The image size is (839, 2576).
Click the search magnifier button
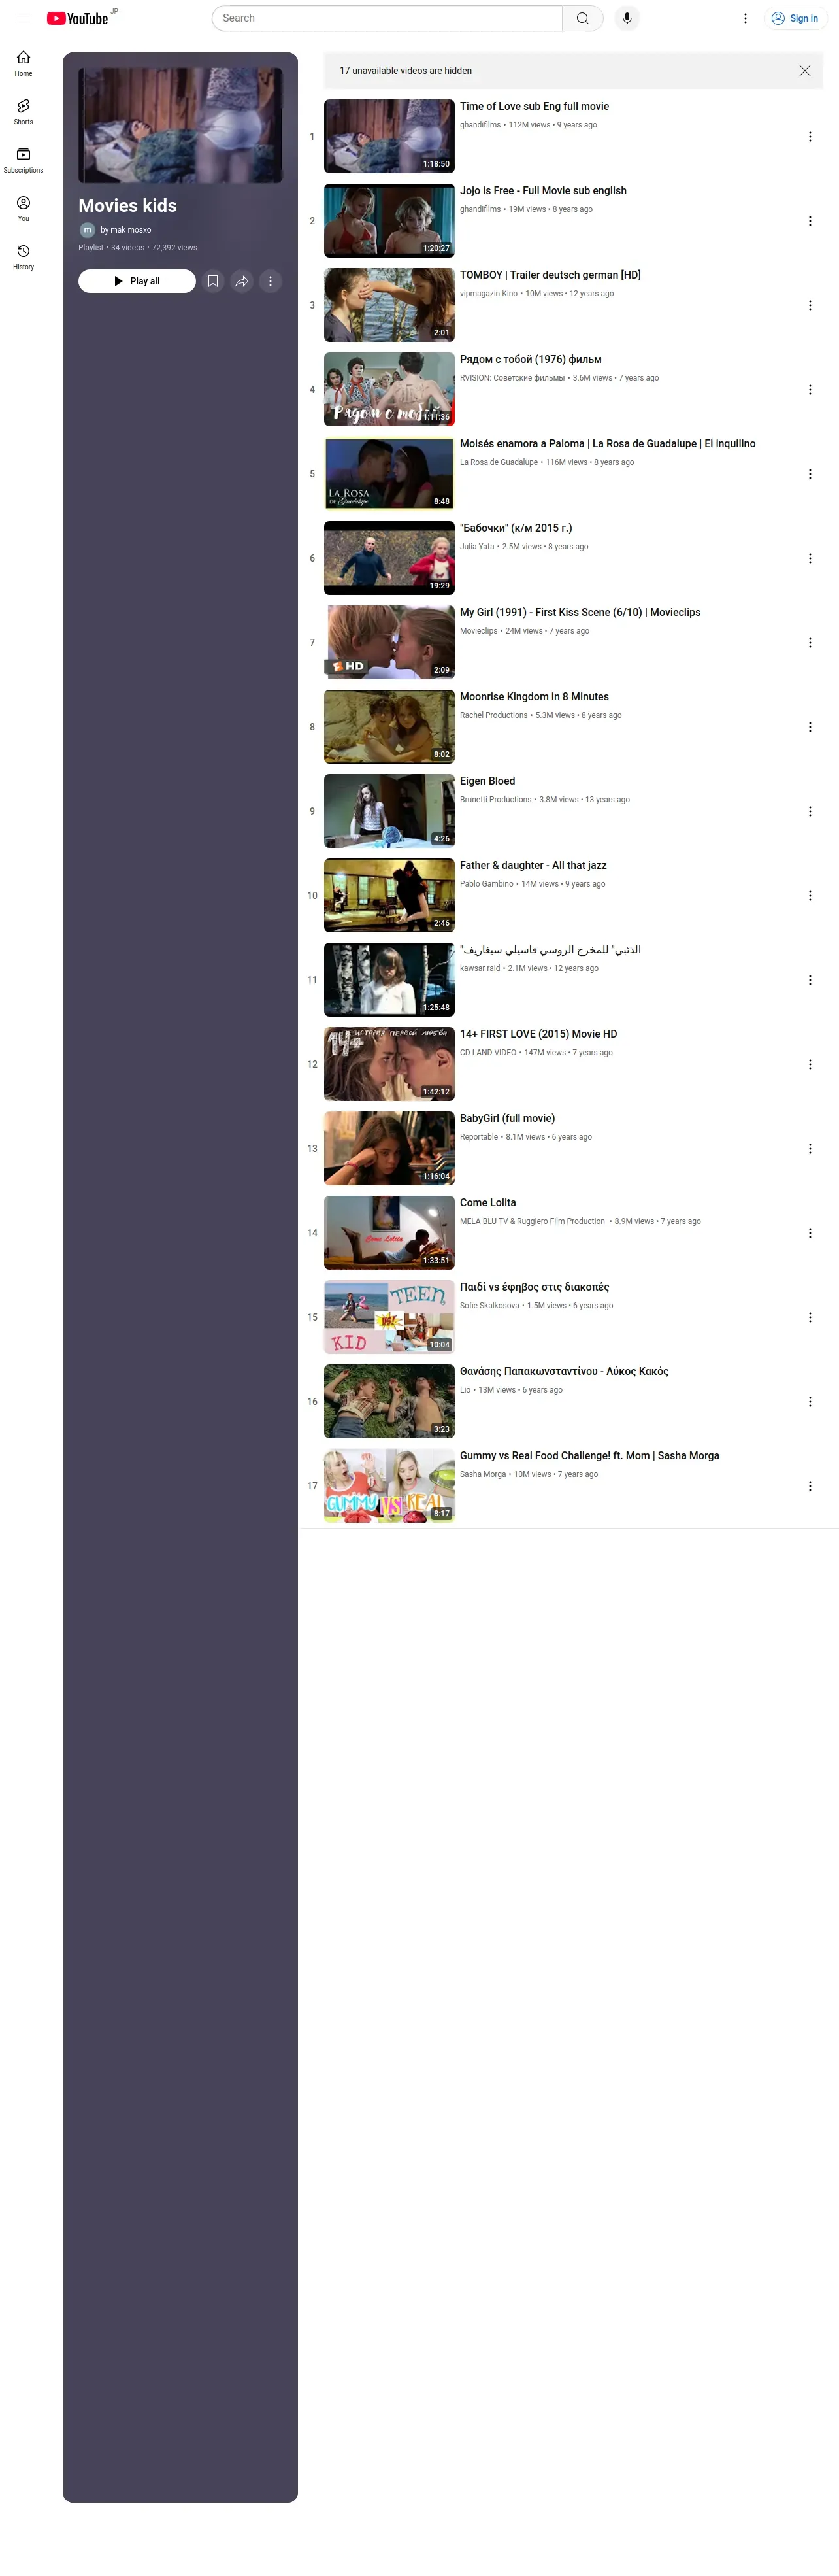tap(583, 18)
